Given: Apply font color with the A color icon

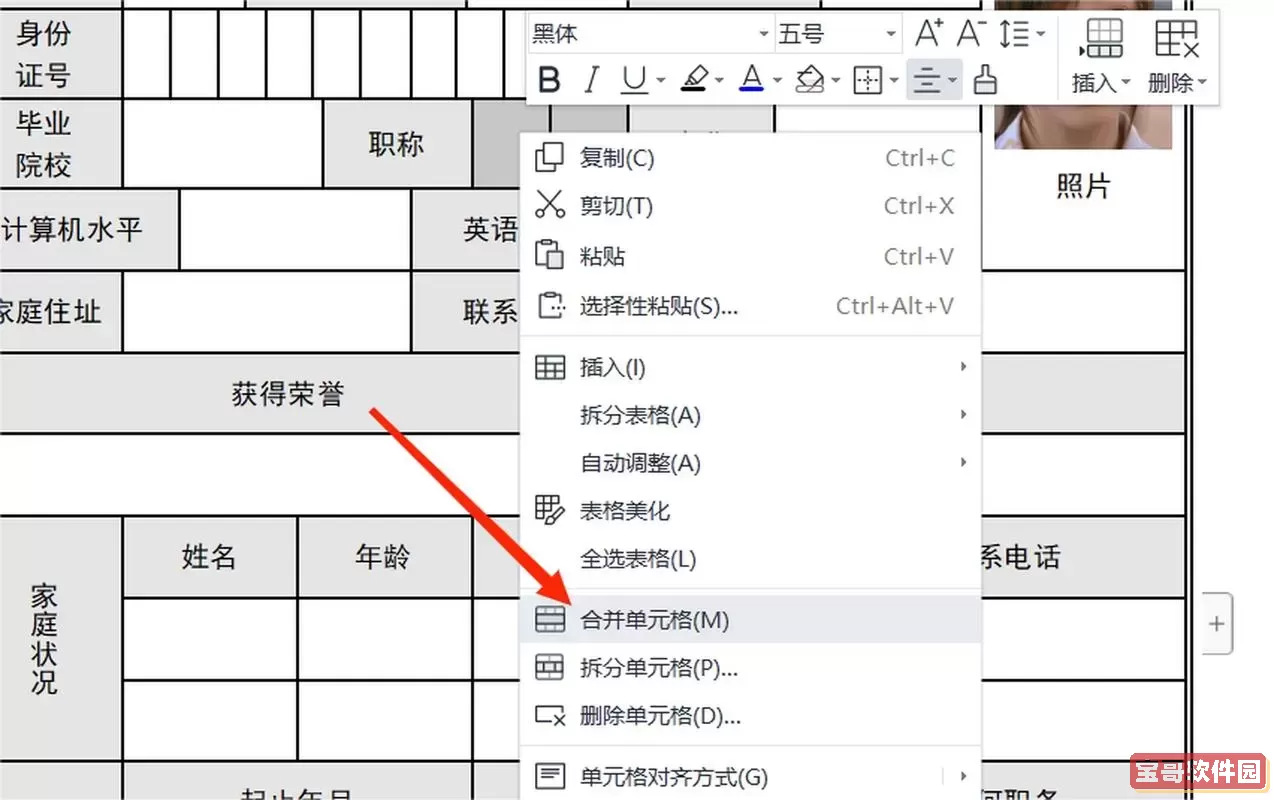Looking at the screenshot, I should (752, 80).
